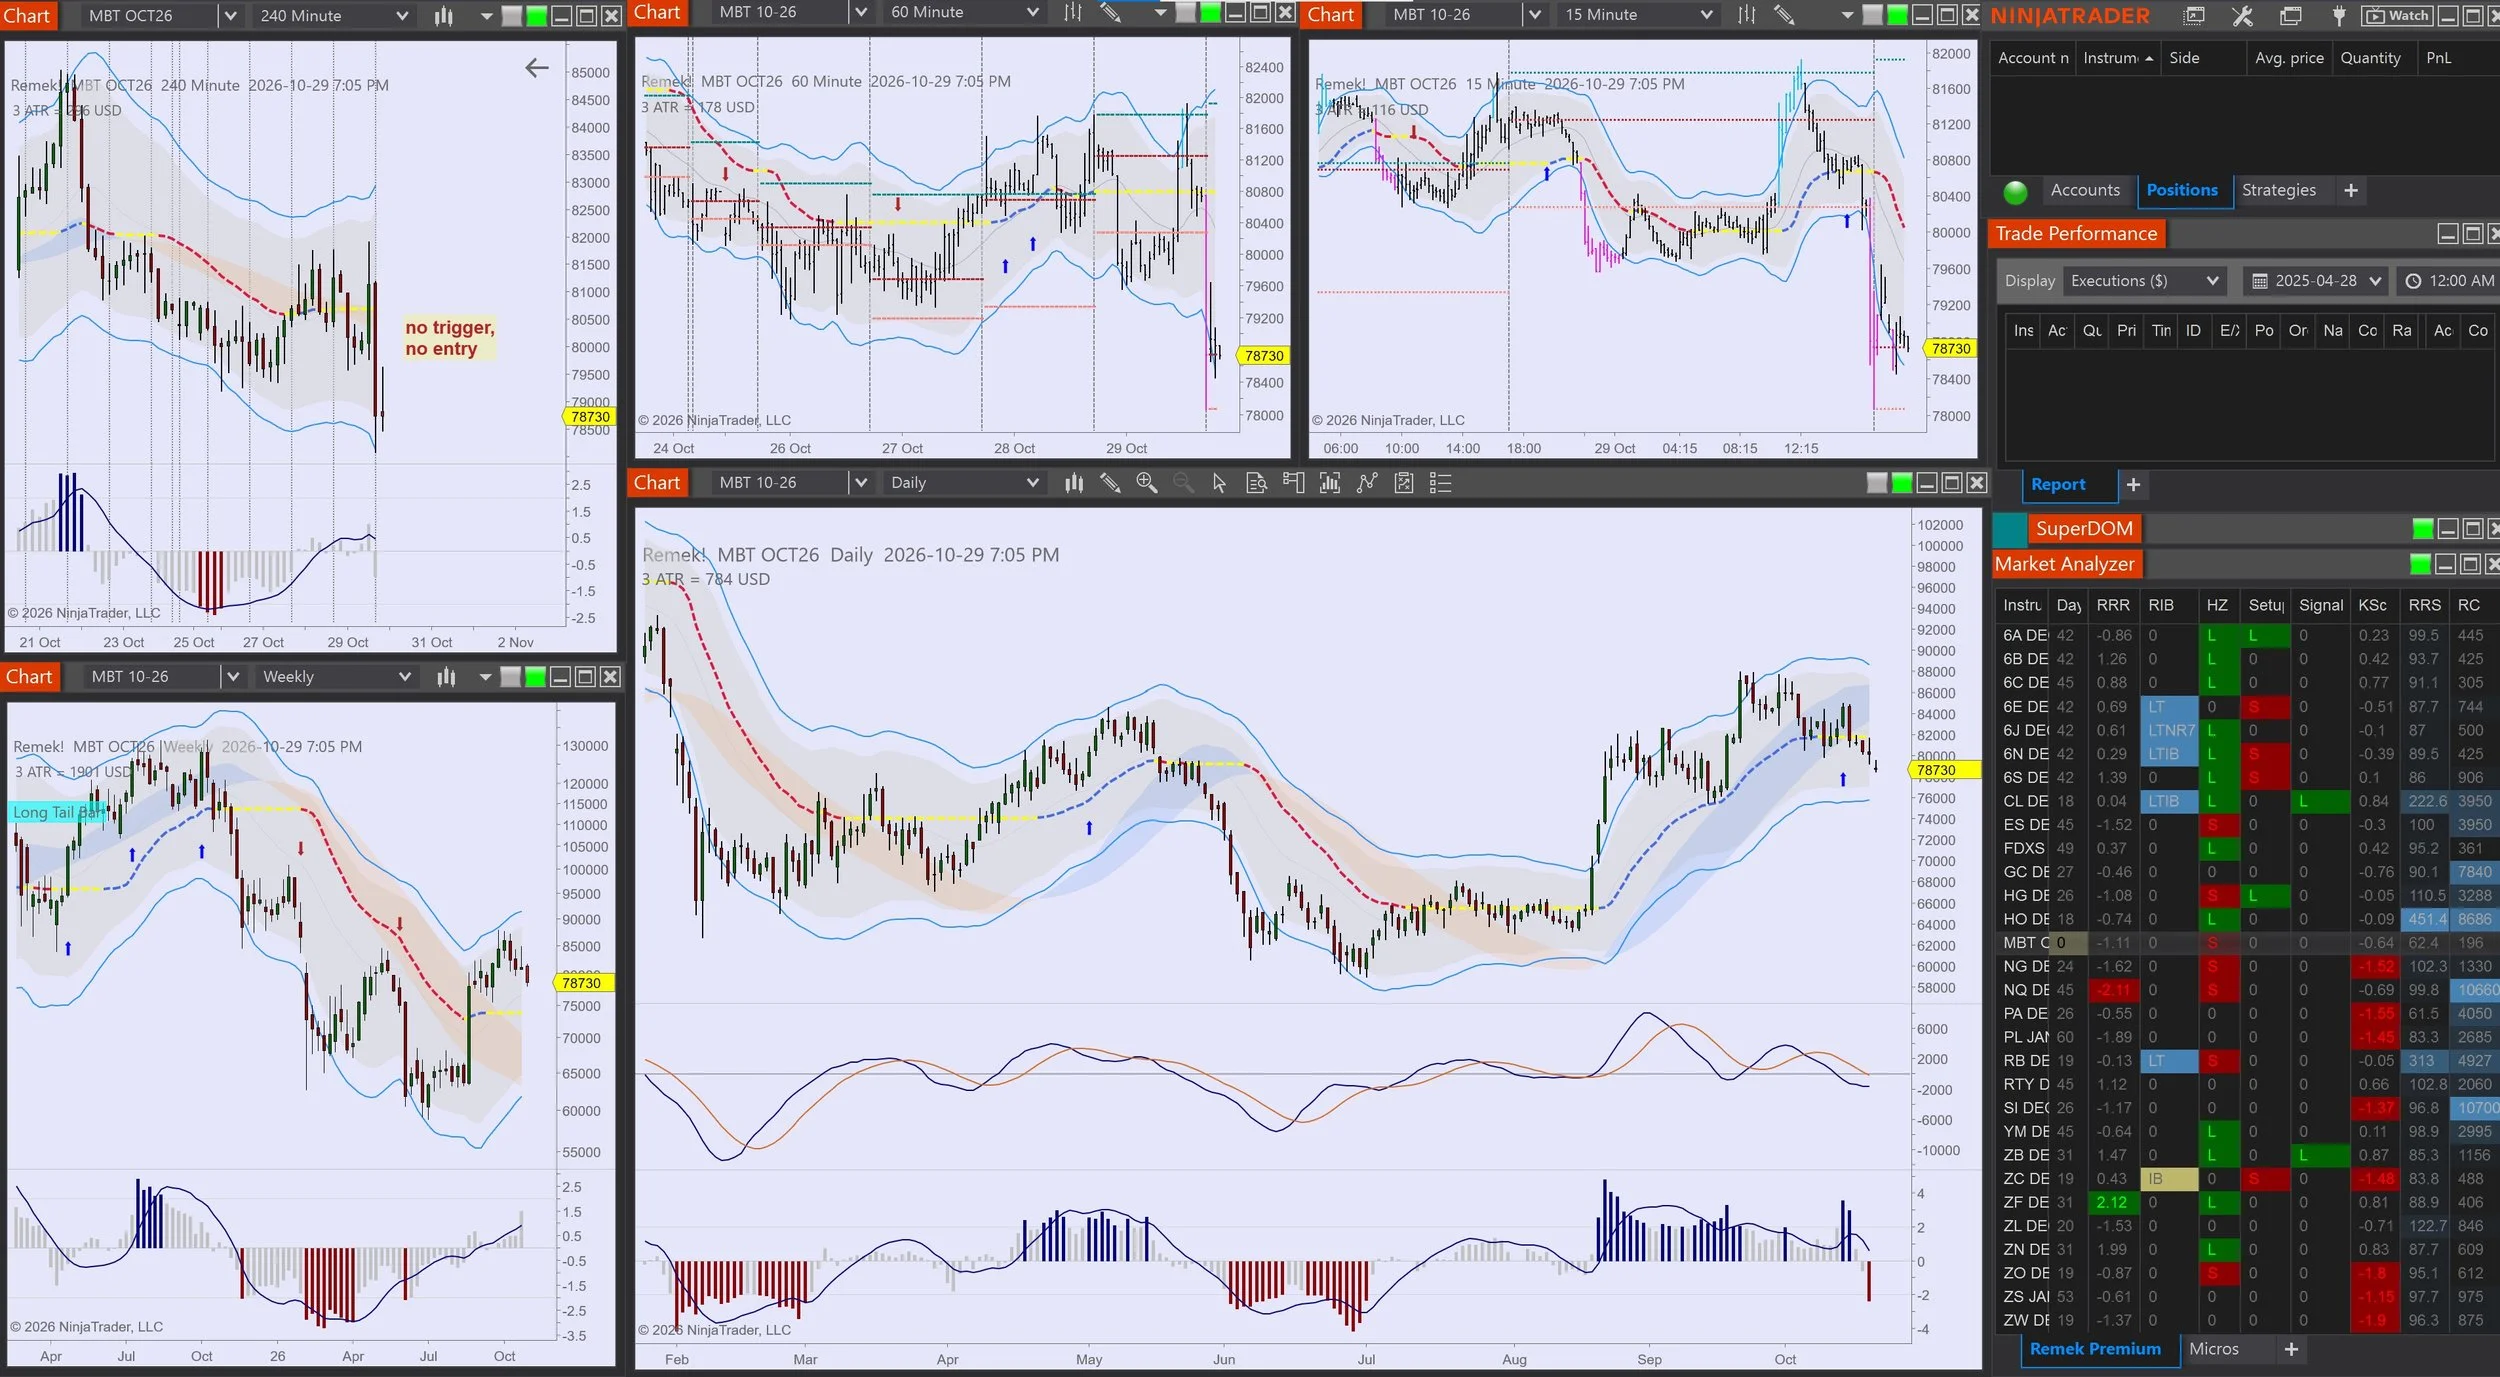
Task: Open instrument dropdown arrow beside MBT OCT26
Action: pos(230,16)
